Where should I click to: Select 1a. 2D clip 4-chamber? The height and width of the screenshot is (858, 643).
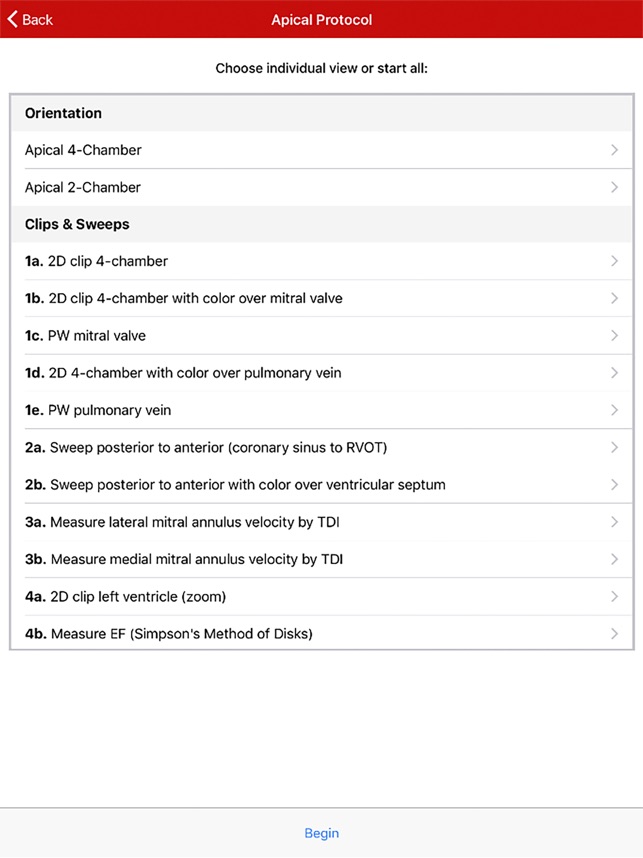click(x=96, y=261)
